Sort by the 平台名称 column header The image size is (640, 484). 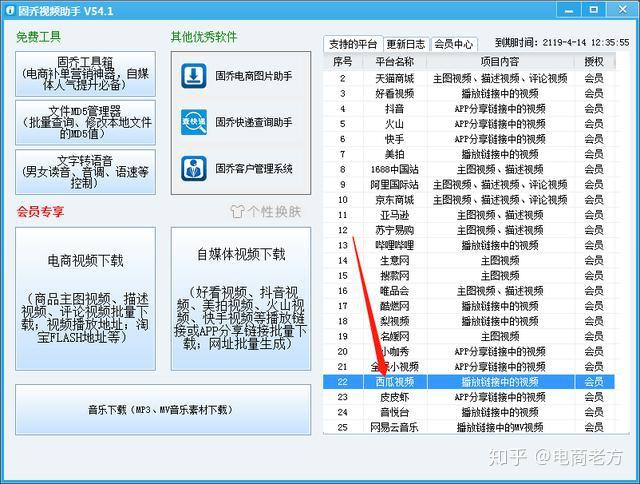394,62
